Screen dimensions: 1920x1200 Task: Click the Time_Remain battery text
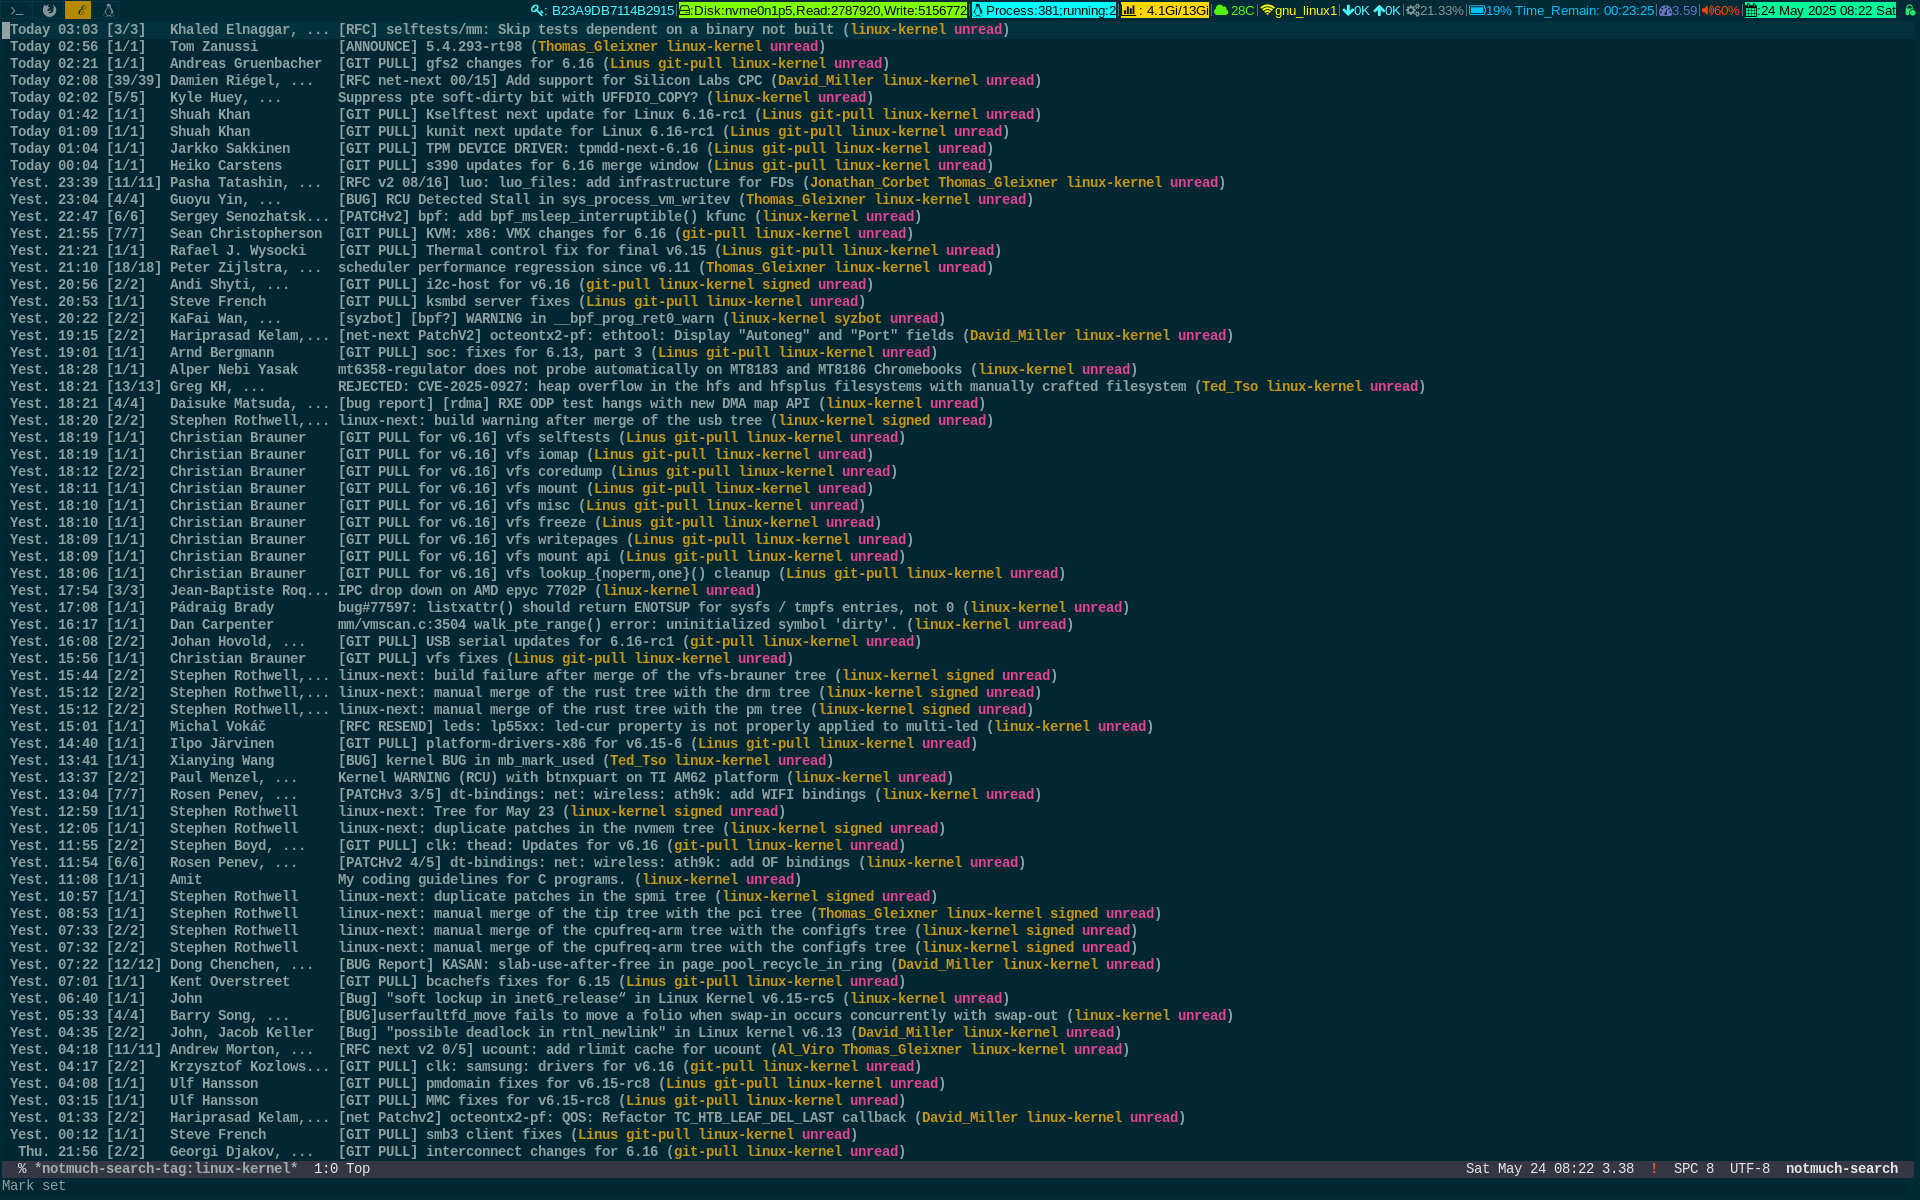pos(1584,10)
